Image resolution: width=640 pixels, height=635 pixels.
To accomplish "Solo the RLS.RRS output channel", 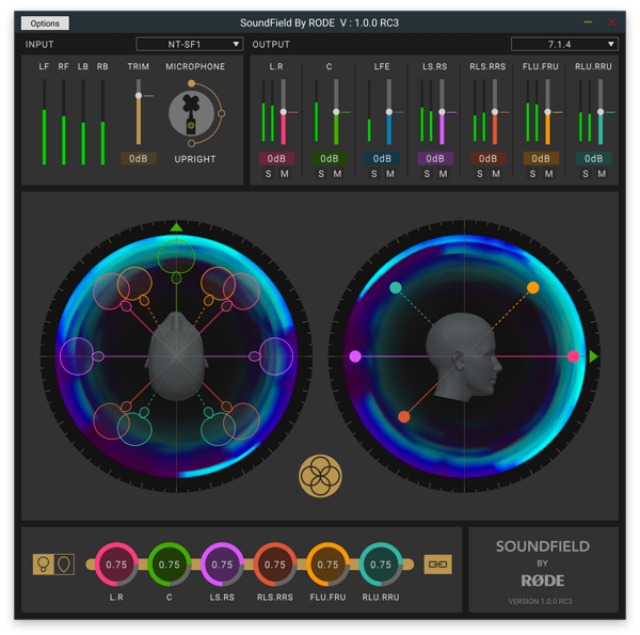I will [480, 174].
